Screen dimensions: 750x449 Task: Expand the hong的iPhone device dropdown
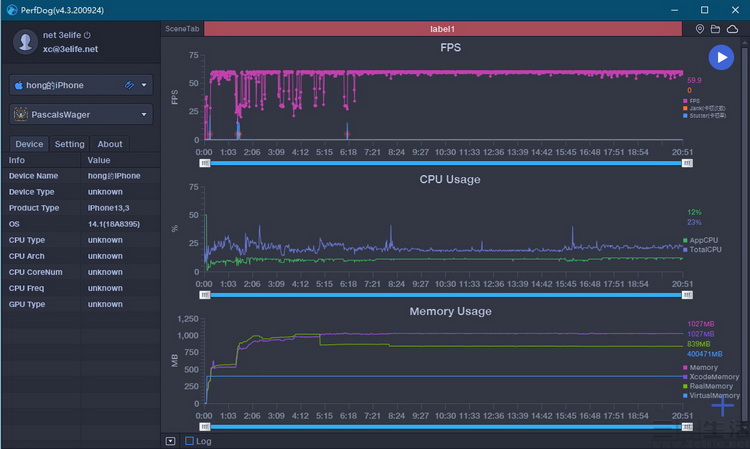144,85
